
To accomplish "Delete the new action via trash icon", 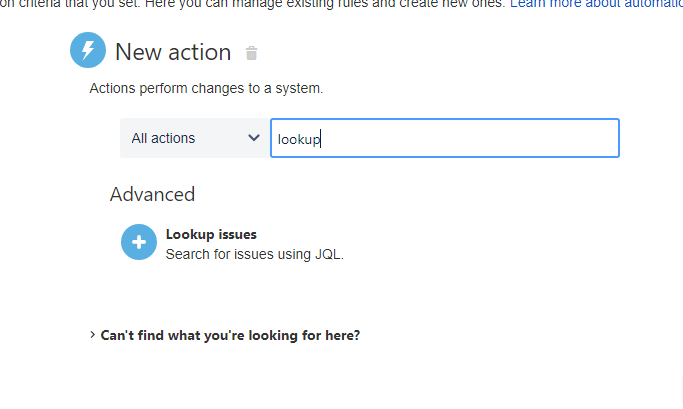I will tap(252, 53).
